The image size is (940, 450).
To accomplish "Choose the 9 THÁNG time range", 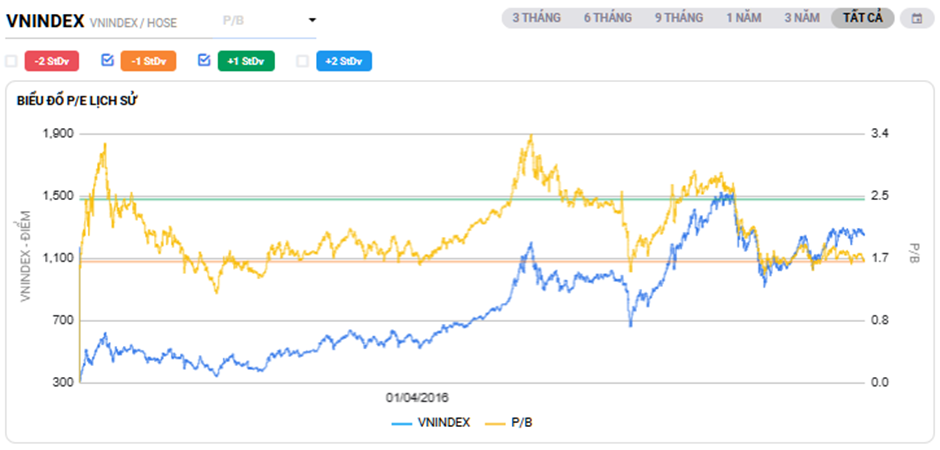I will tap(680, 18).
